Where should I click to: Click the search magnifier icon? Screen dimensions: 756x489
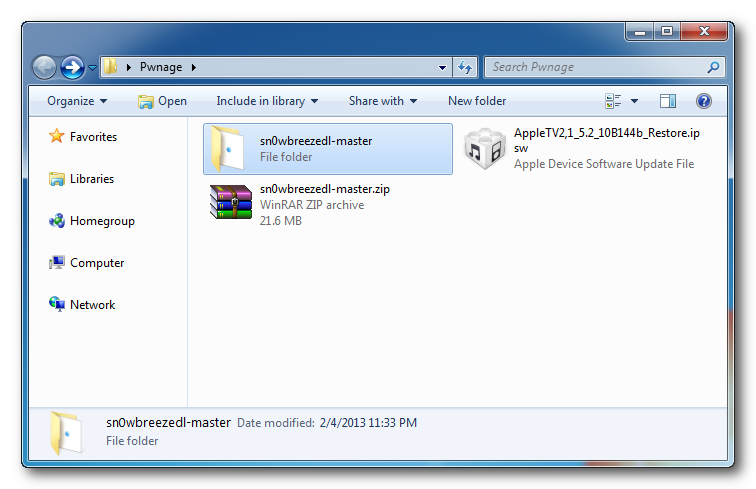(x=714, y=67)
